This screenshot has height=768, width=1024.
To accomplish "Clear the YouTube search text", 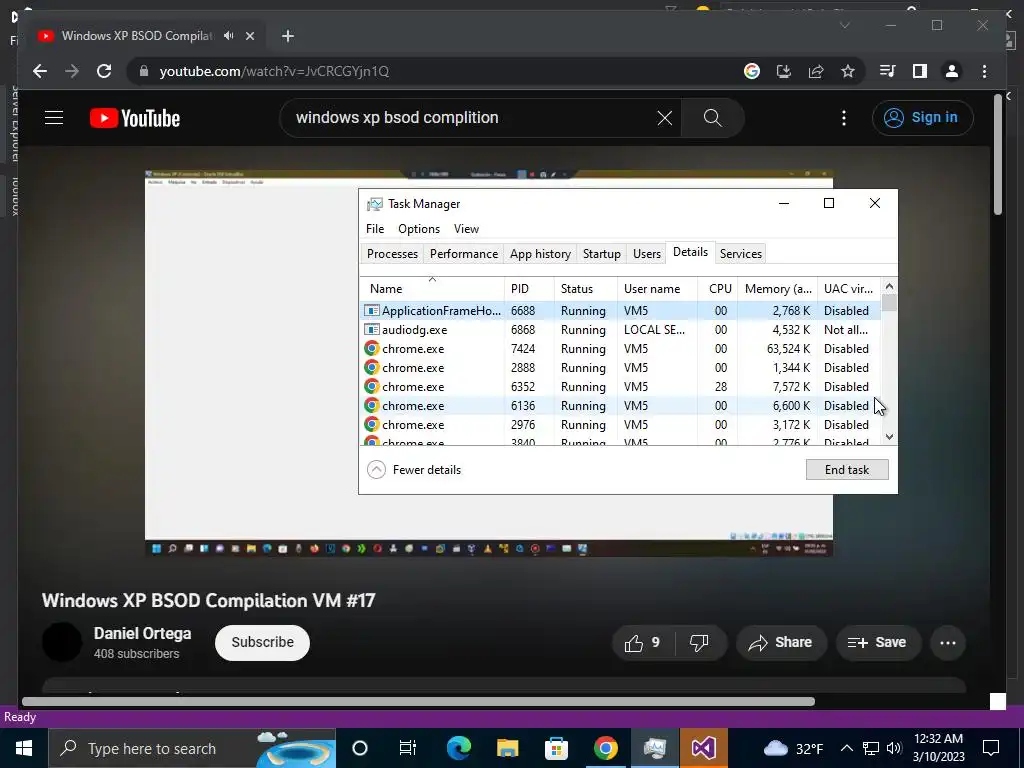I will click(x=664, y=118).
